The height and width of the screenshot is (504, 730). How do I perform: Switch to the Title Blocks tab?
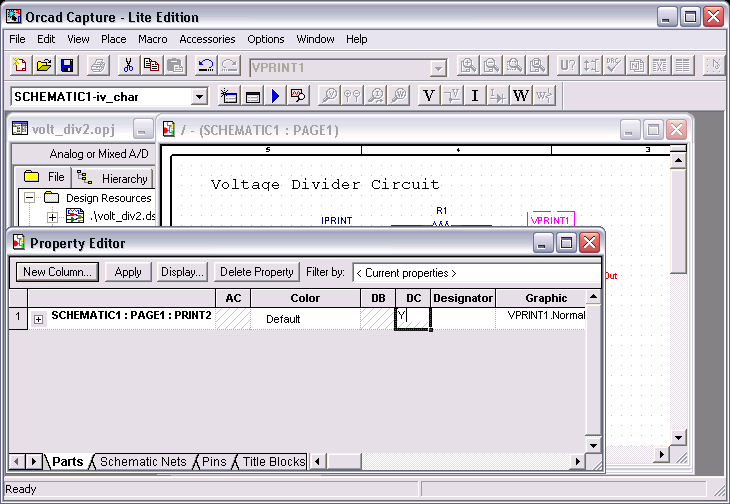click(x=273, y=462)
